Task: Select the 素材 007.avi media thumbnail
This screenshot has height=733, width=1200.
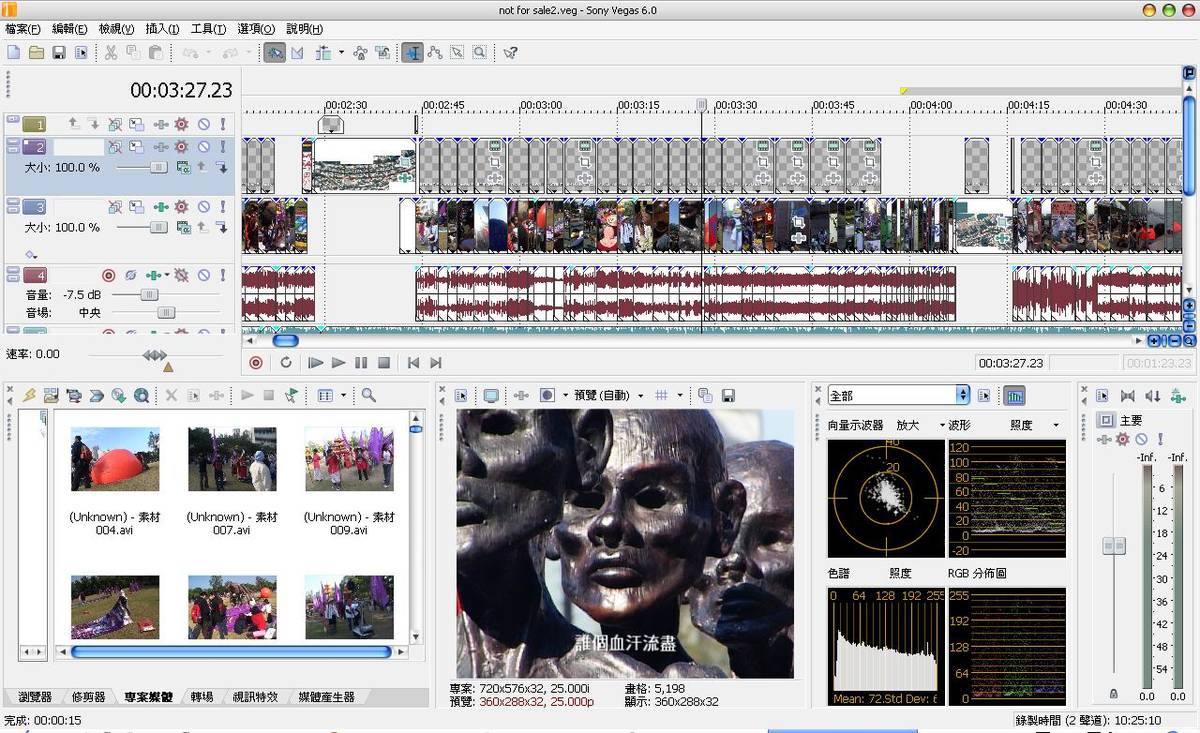Action: pos(231,461)
